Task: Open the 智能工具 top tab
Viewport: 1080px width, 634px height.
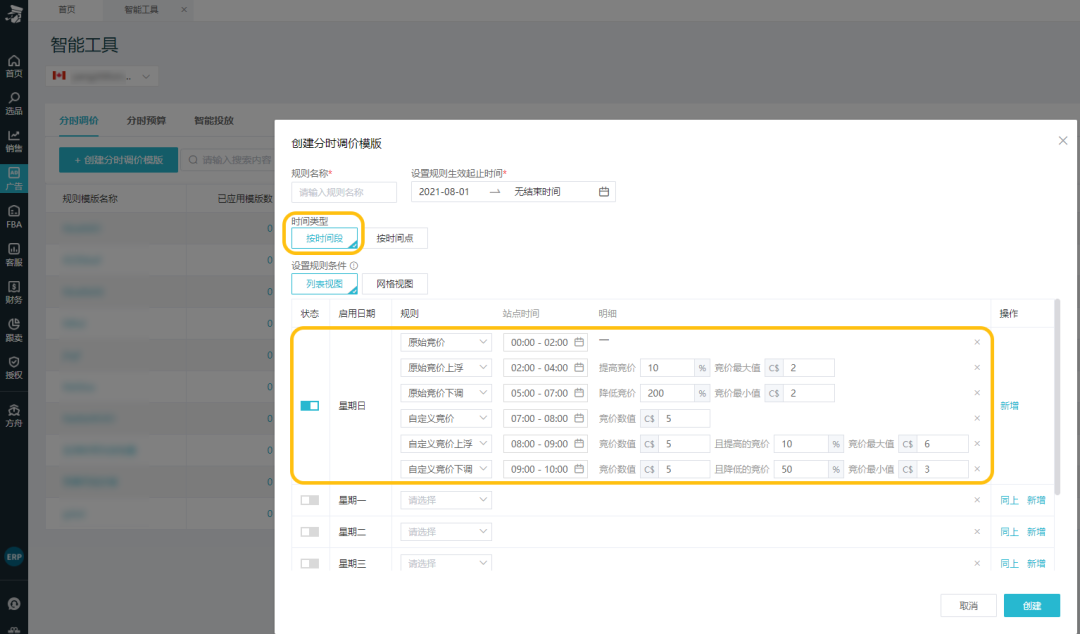Action: coord(141,10)
